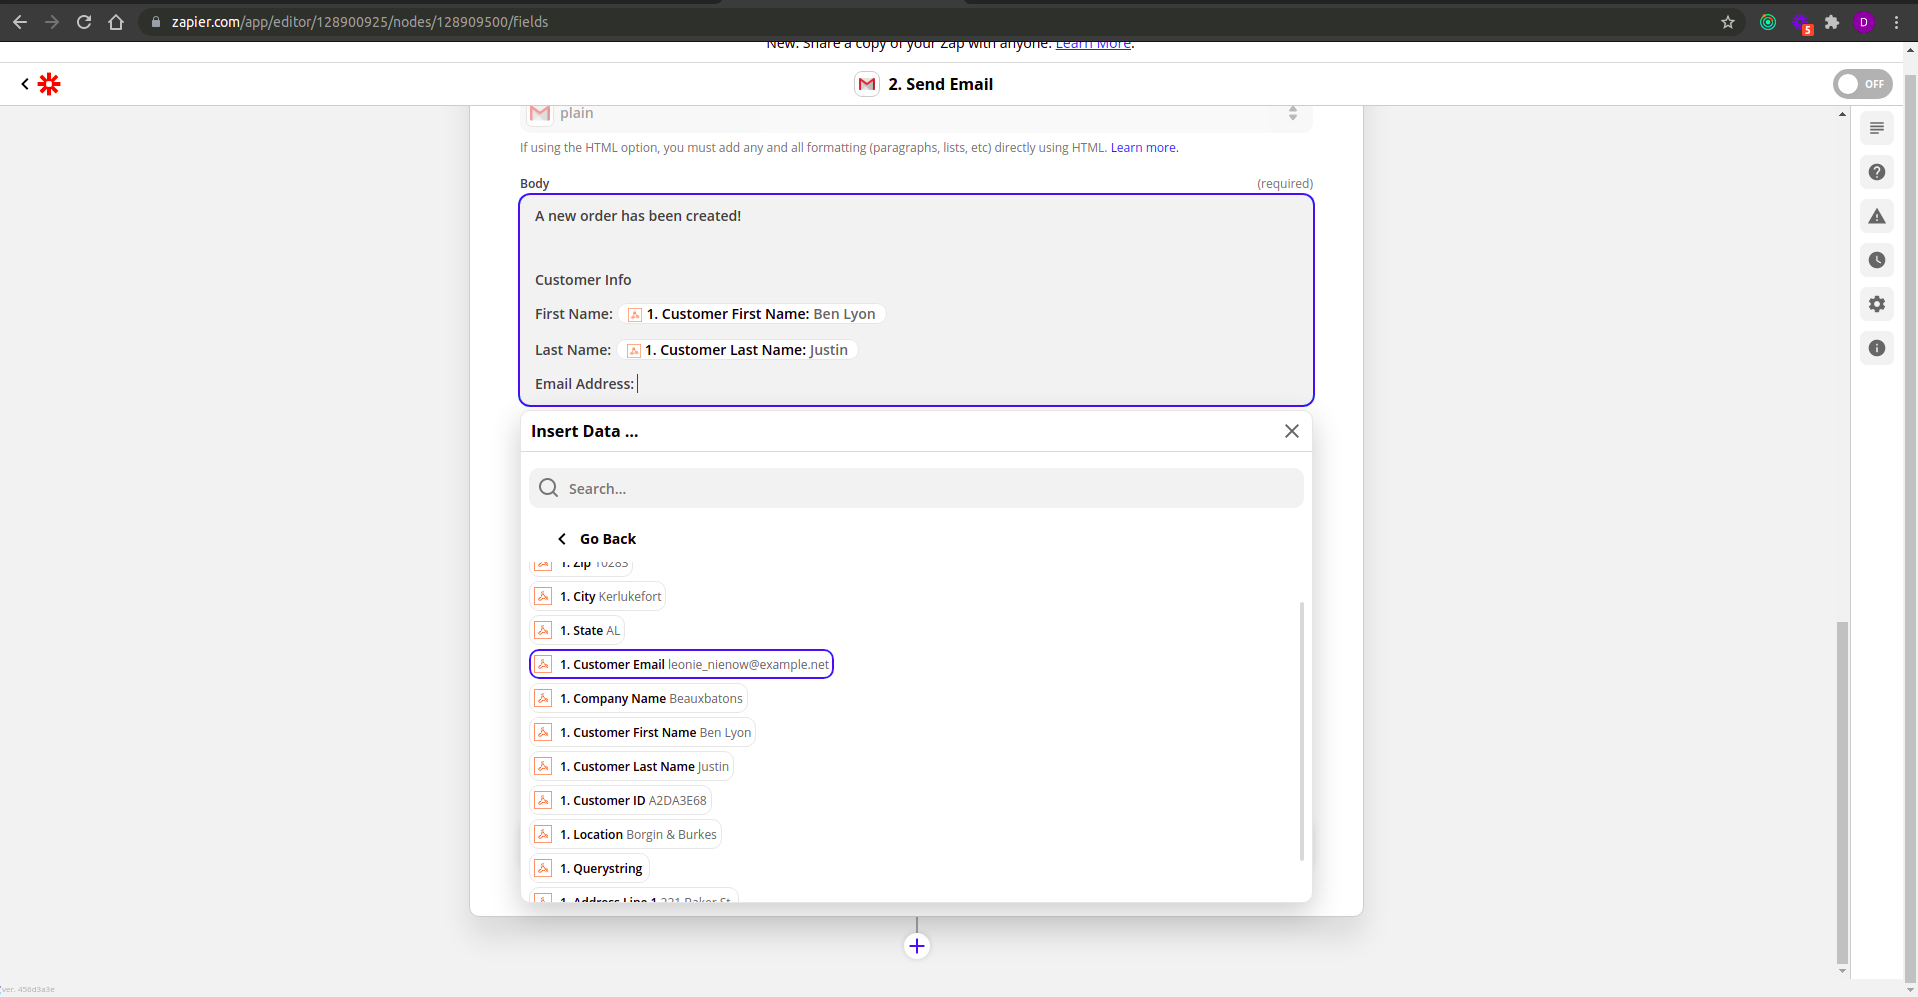This screenshot has height=997, width=1918.
Task: Click the Insert Data list scrollbar
Action: click(1301, 730)
